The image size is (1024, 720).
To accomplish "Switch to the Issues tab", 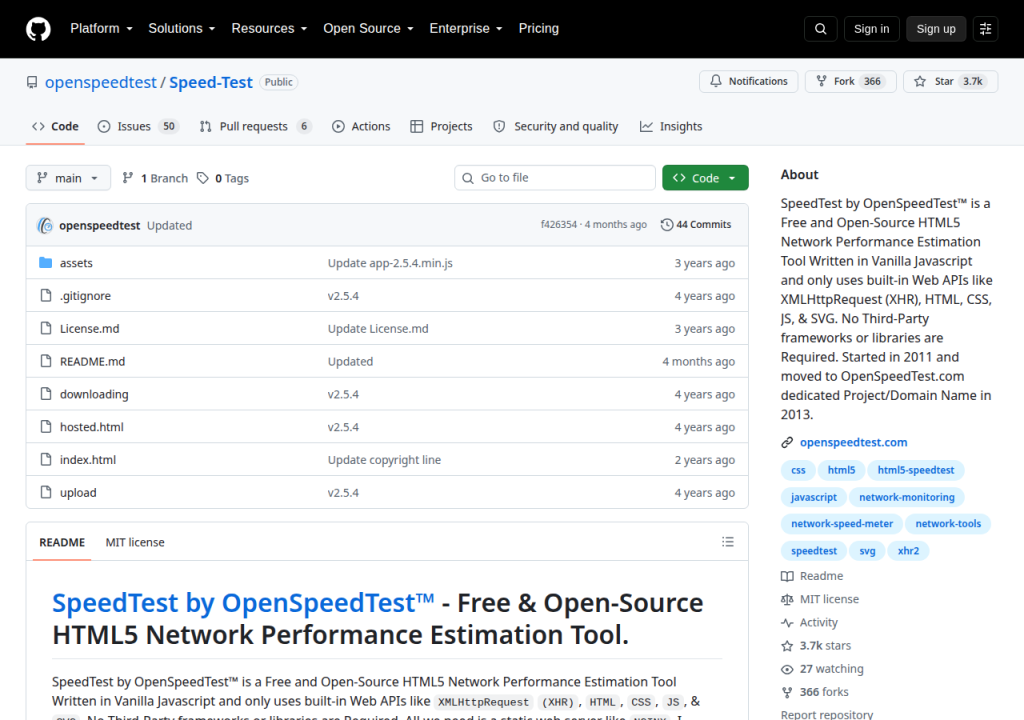I will [138, 126].
